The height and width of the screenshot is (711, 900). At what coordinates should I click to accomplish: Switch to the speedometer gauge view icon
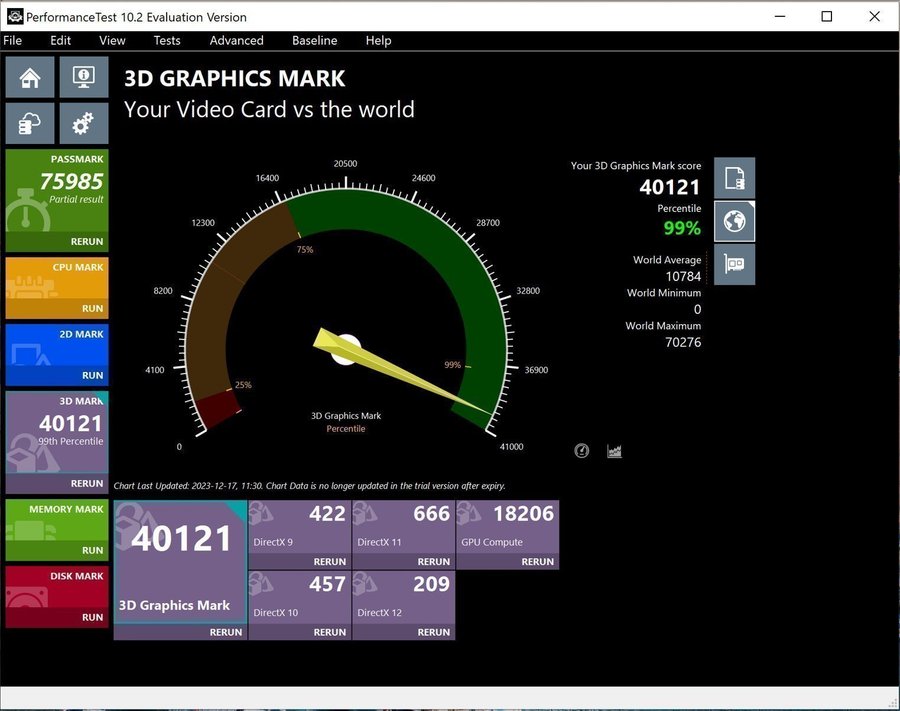click(x=582, y=451)
